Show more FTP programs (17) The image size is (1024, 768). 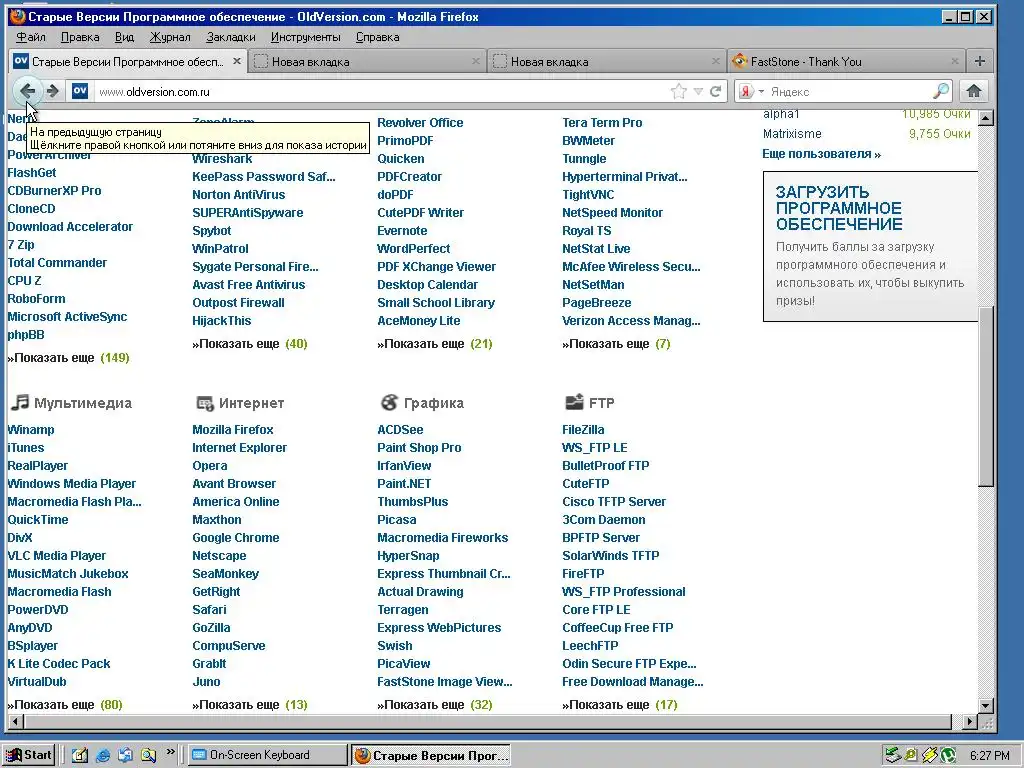coord(620,705)
